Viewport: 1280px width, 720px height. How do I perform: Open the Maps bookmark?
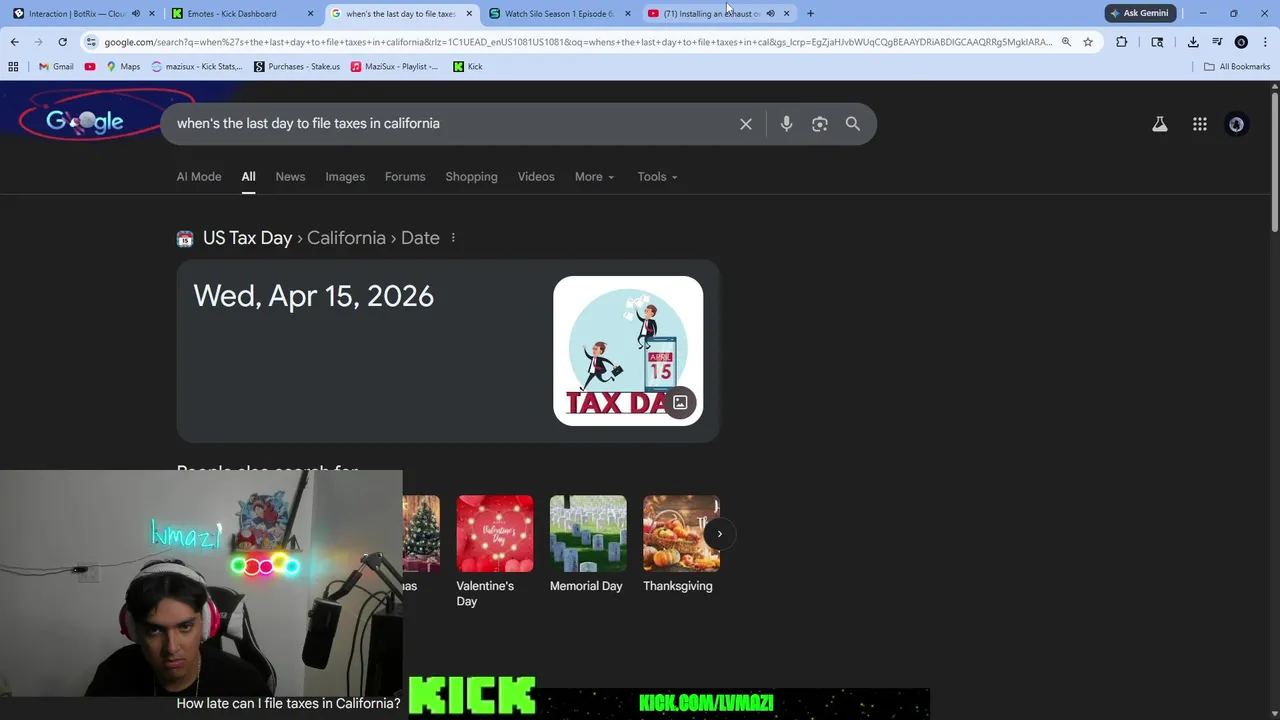point(124,66)
